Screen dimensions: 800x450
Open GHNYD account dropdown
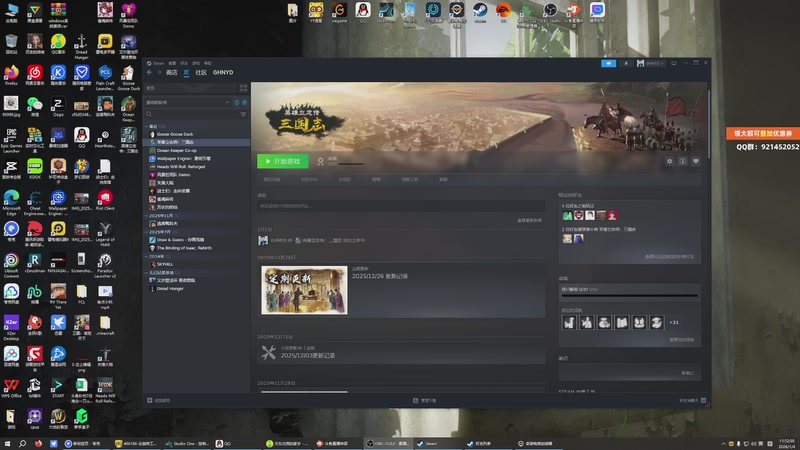(651, 63)
